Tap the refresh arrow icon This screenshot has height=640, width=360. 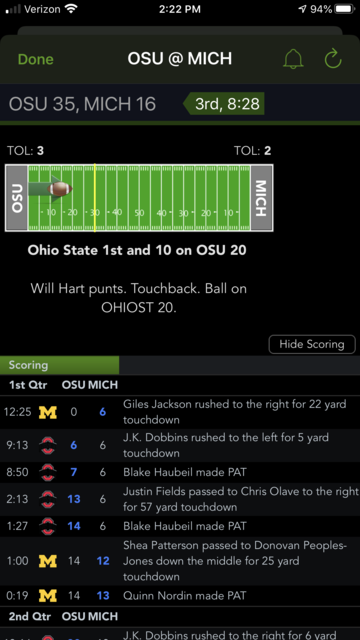tap(333, 59)
